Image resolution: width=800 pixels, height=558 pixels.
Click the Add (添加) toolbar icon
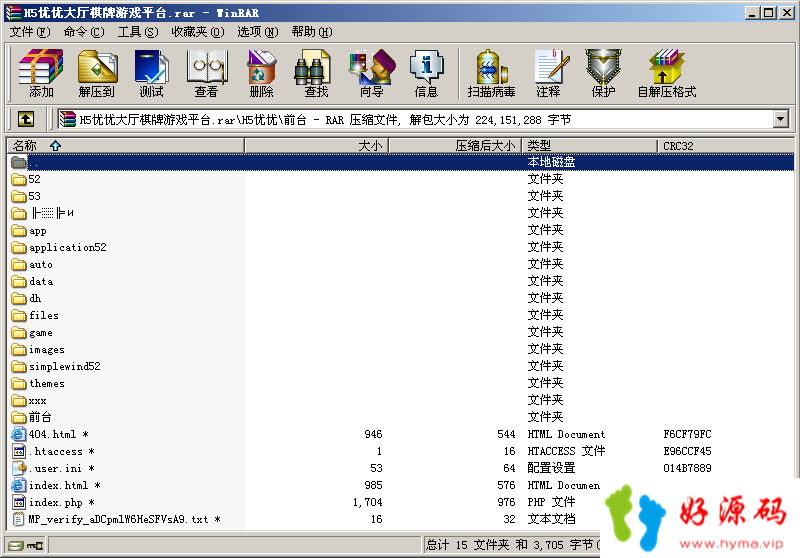click(41, 73)
